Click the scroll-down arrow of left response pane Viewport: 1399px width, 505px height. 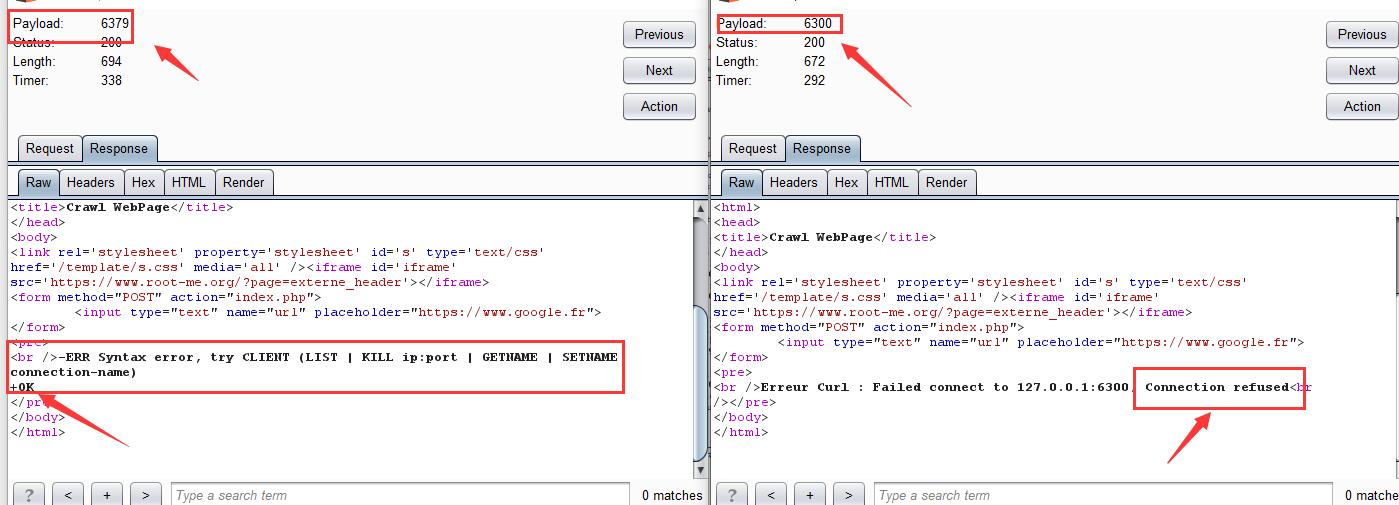click(699, 471)
